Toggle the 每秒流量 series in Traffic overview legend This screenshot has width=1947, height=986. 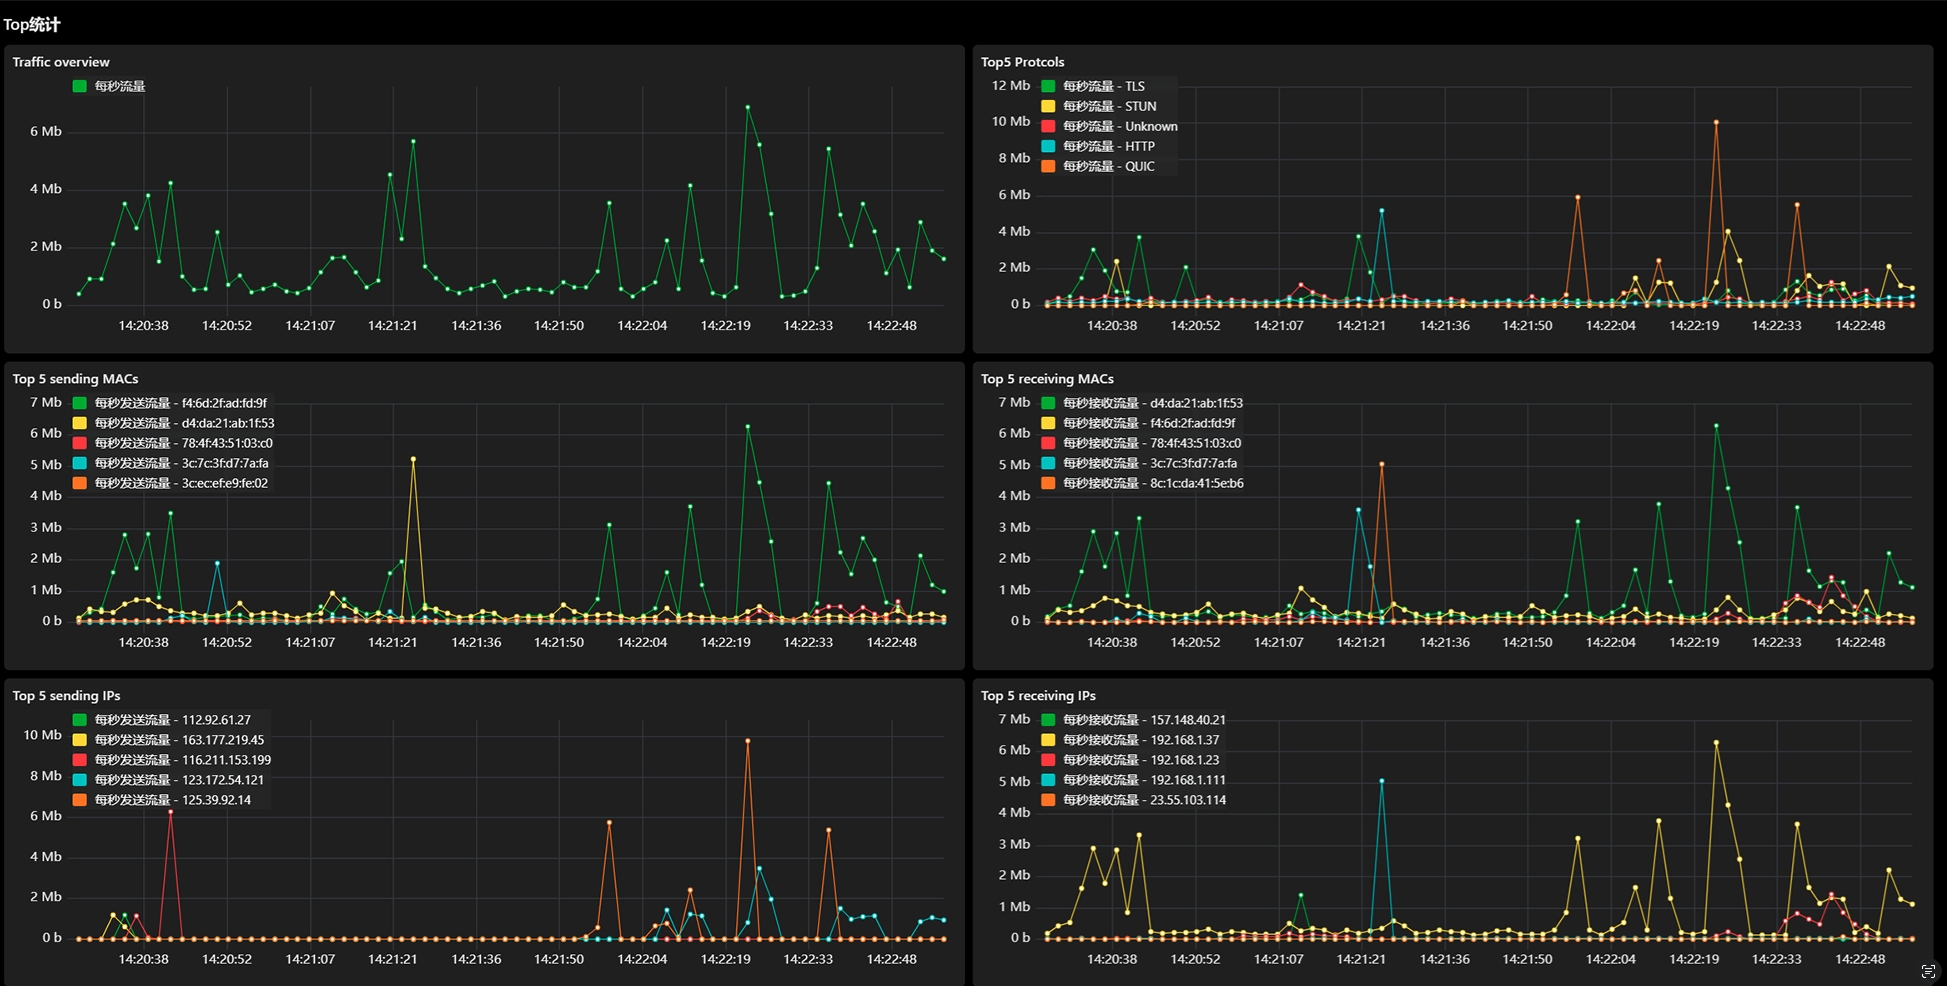pyautogui.click(x=120, y=86)
